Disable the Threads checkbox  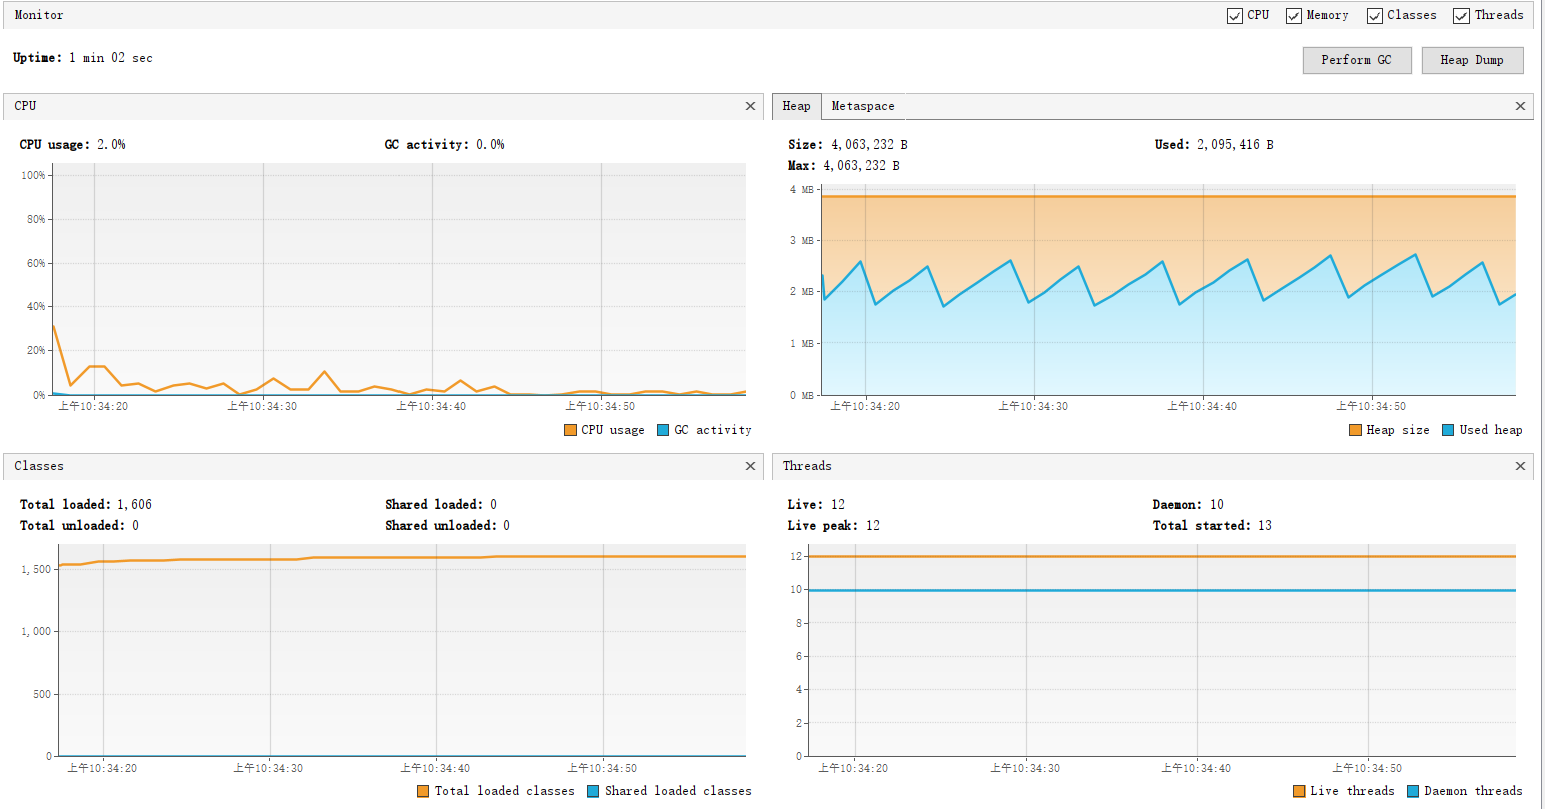(x=1462, y=16)
